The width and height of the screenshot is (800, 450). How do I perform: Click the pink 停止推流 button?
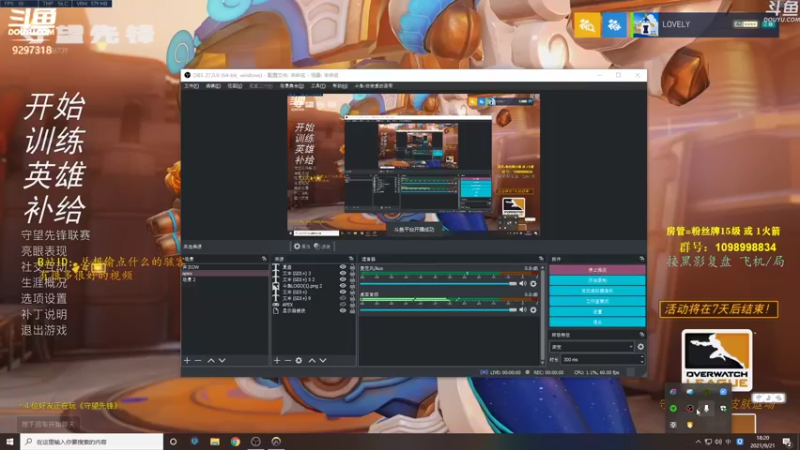597,270
